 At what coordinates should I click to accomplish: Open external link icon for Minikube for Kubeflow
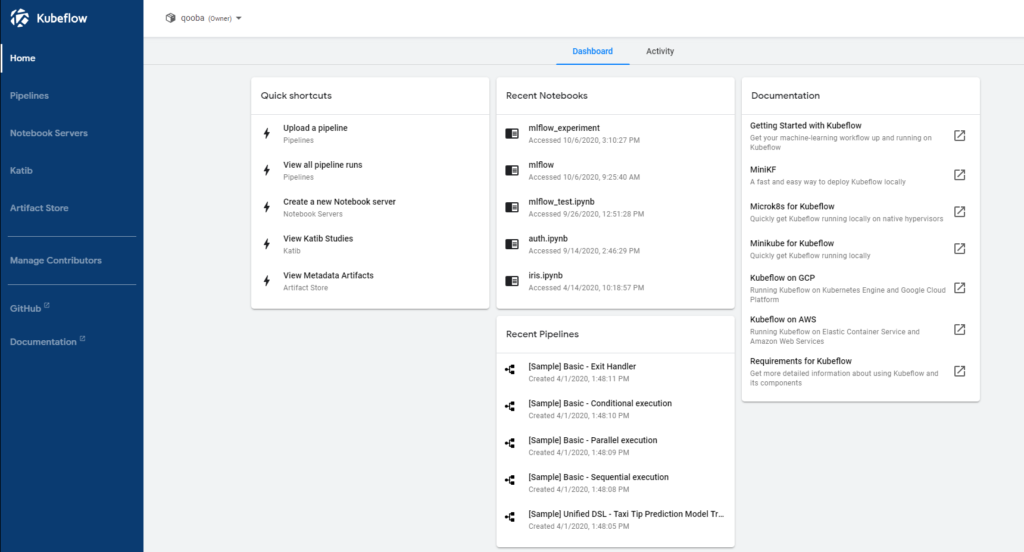coord(959,248)
